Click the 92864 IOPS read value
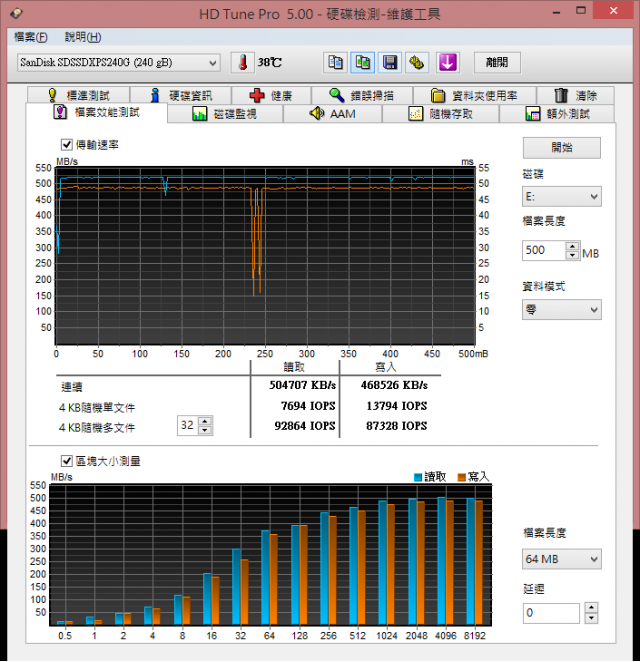 tap(305, 426)
